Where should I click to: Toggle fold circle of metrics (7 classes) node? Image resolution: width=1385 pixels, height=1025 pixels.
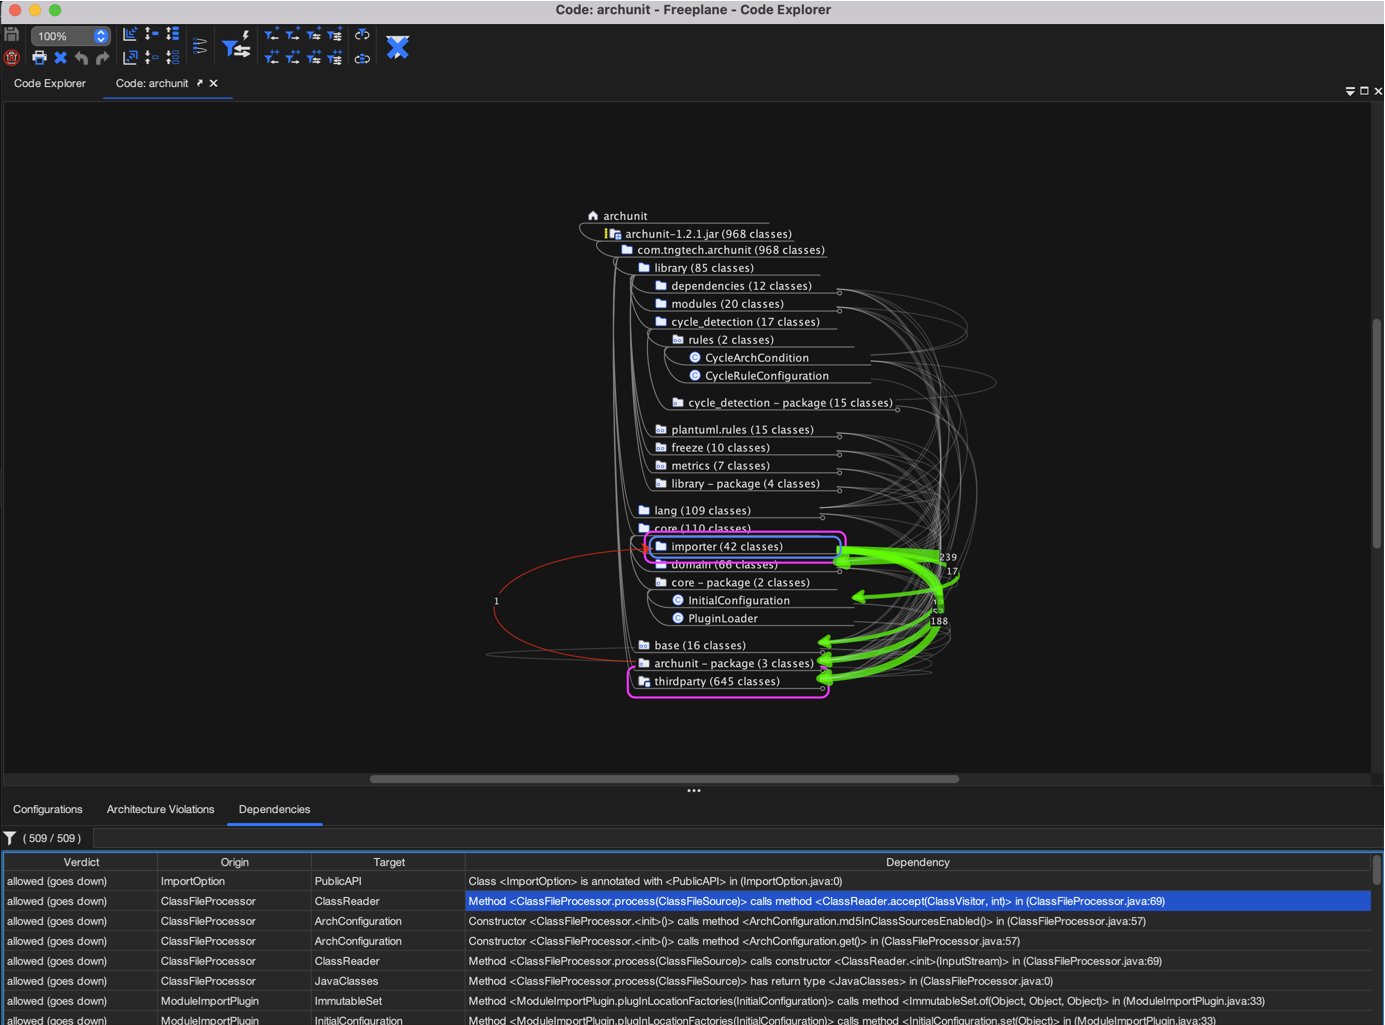pos(839,473)
